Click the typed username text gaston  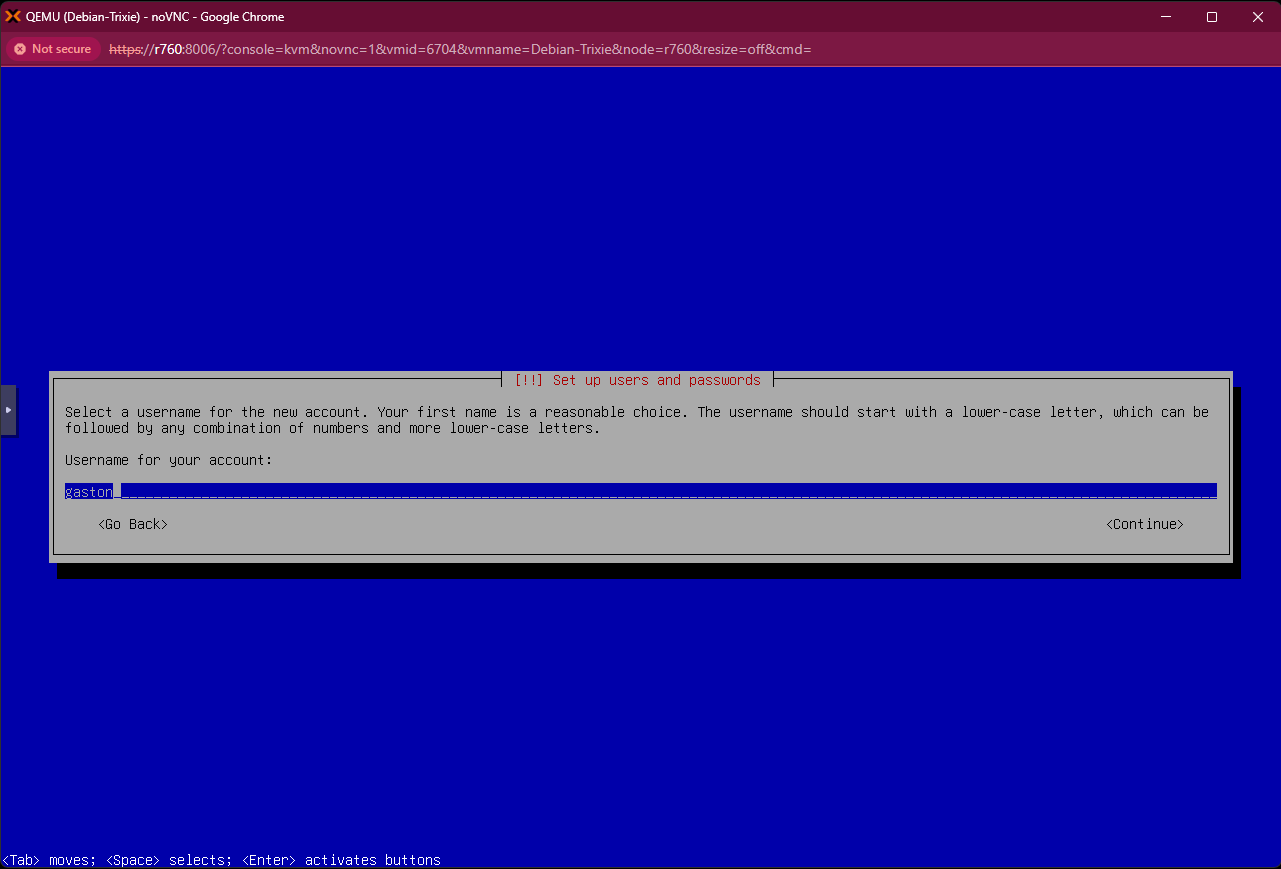coord(89,491)
